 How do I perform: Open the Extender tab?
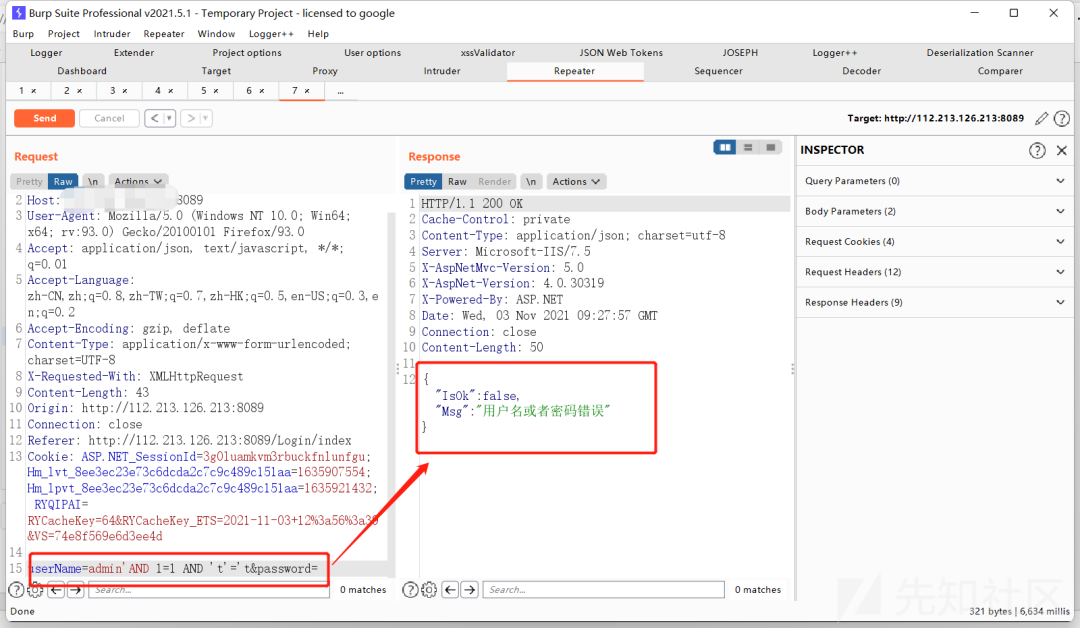[x=134, y=52]
